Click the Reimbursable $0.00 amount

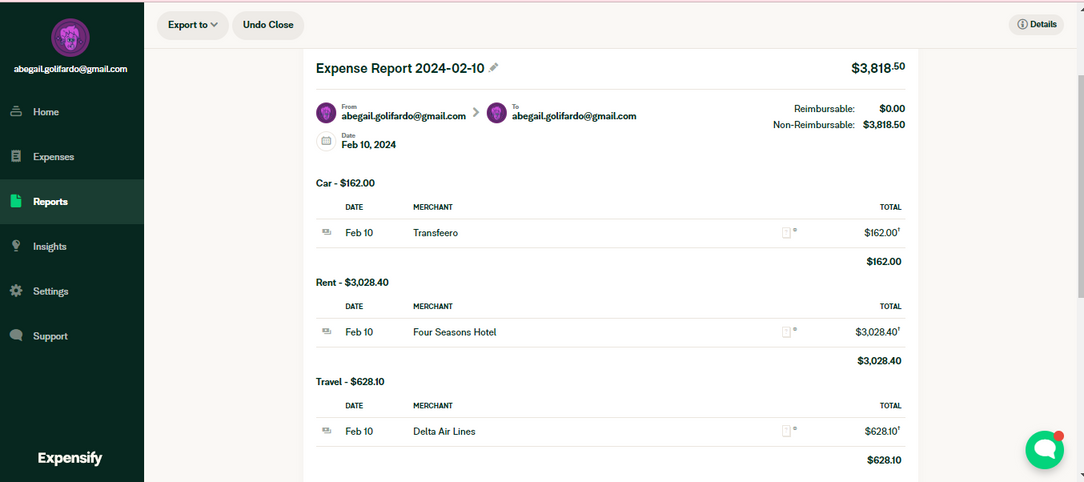pyautogui.click(x=892, y=109)
